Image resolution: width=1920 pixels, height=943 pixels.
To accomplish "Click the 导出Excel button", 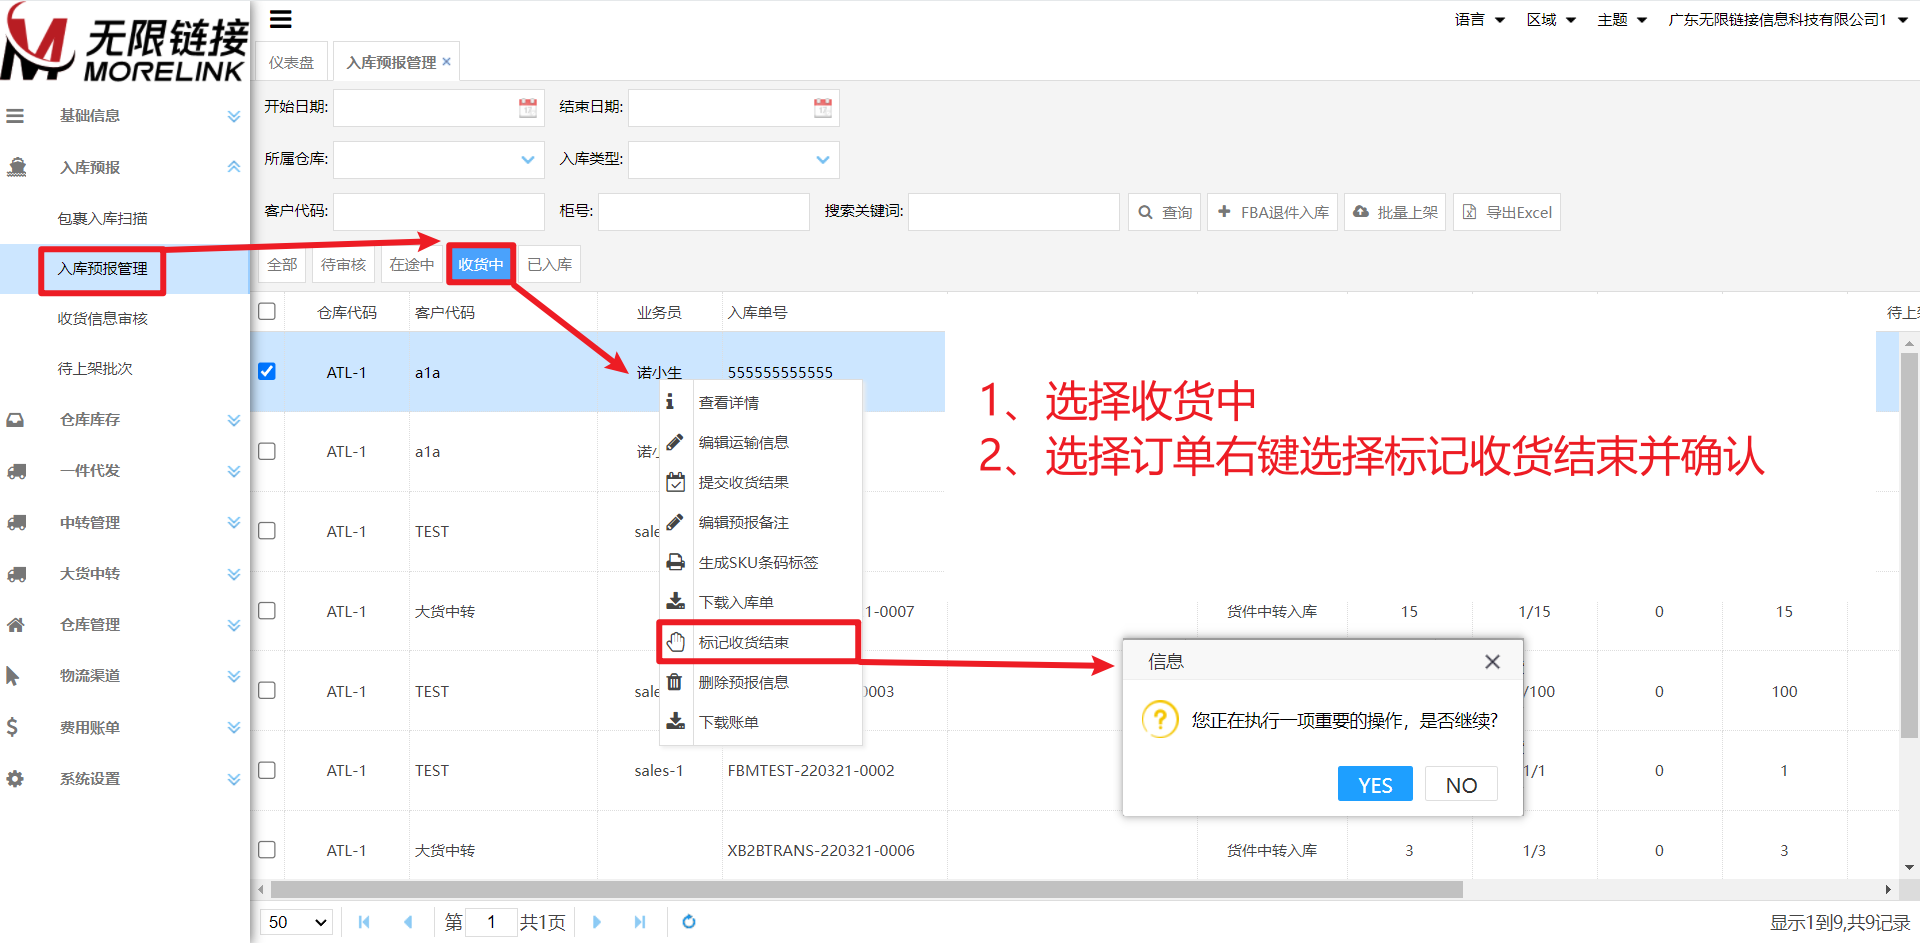I will 1507,212.
